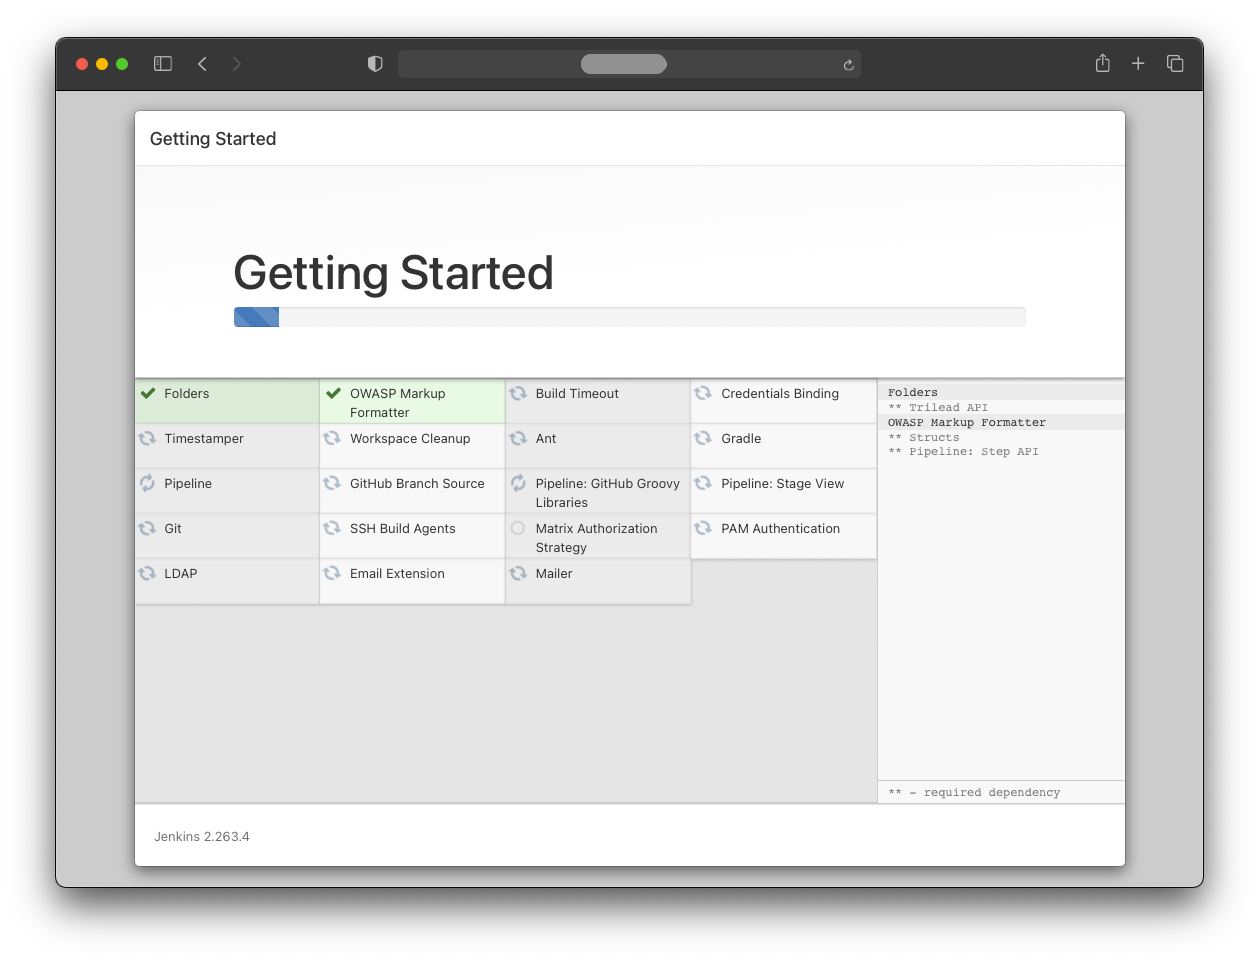Click the green checkmark beside Folders
The height and width of the screenshot is (961, 1259).
point(148,393)
